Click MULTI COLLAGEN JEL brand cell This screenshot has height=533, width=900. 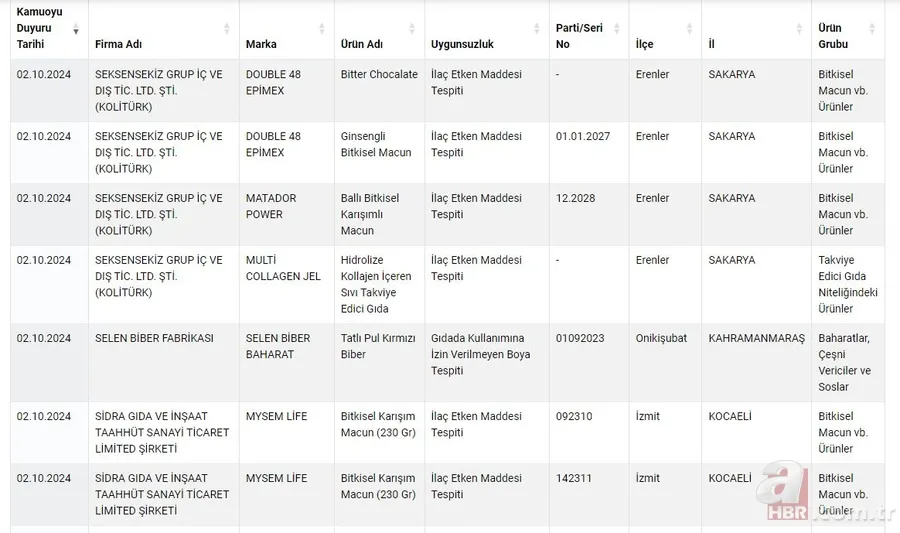(283, 268)
